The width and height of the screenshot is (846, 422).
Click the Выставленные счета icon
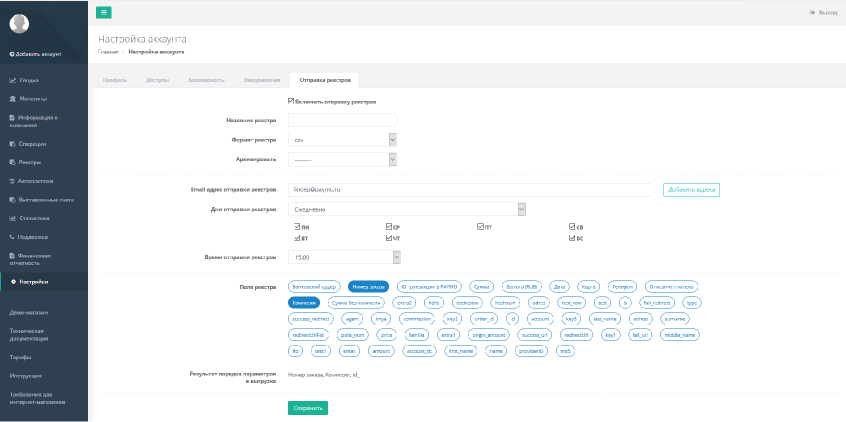coord(12,200)
